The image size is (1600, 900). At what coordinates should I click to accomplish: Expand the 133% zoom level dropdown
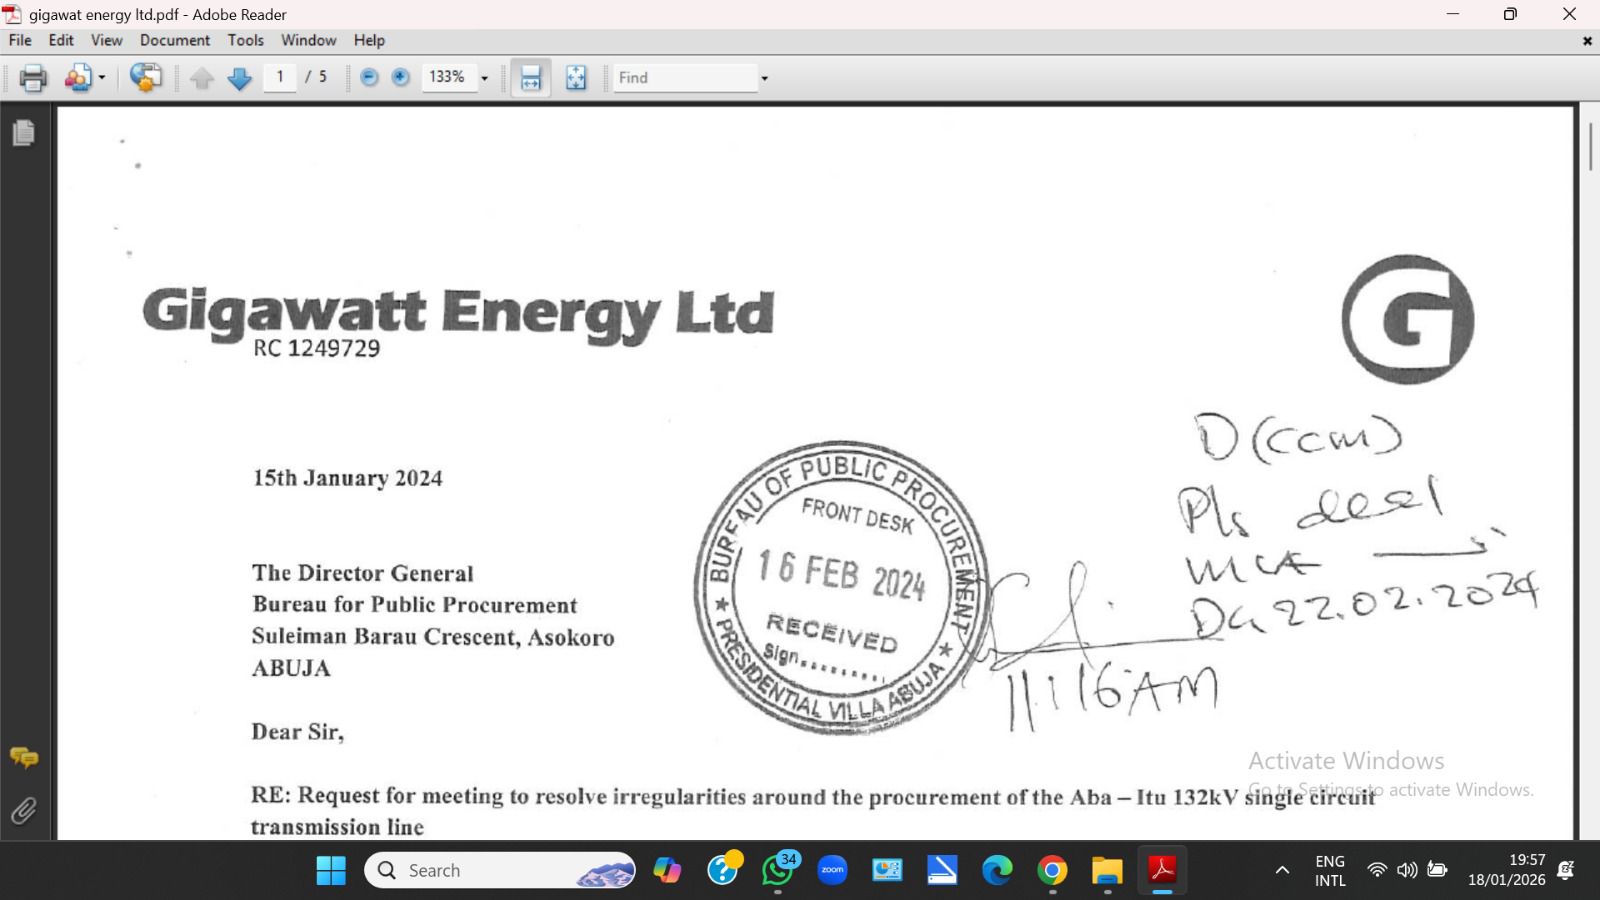(x=485, y=78)
